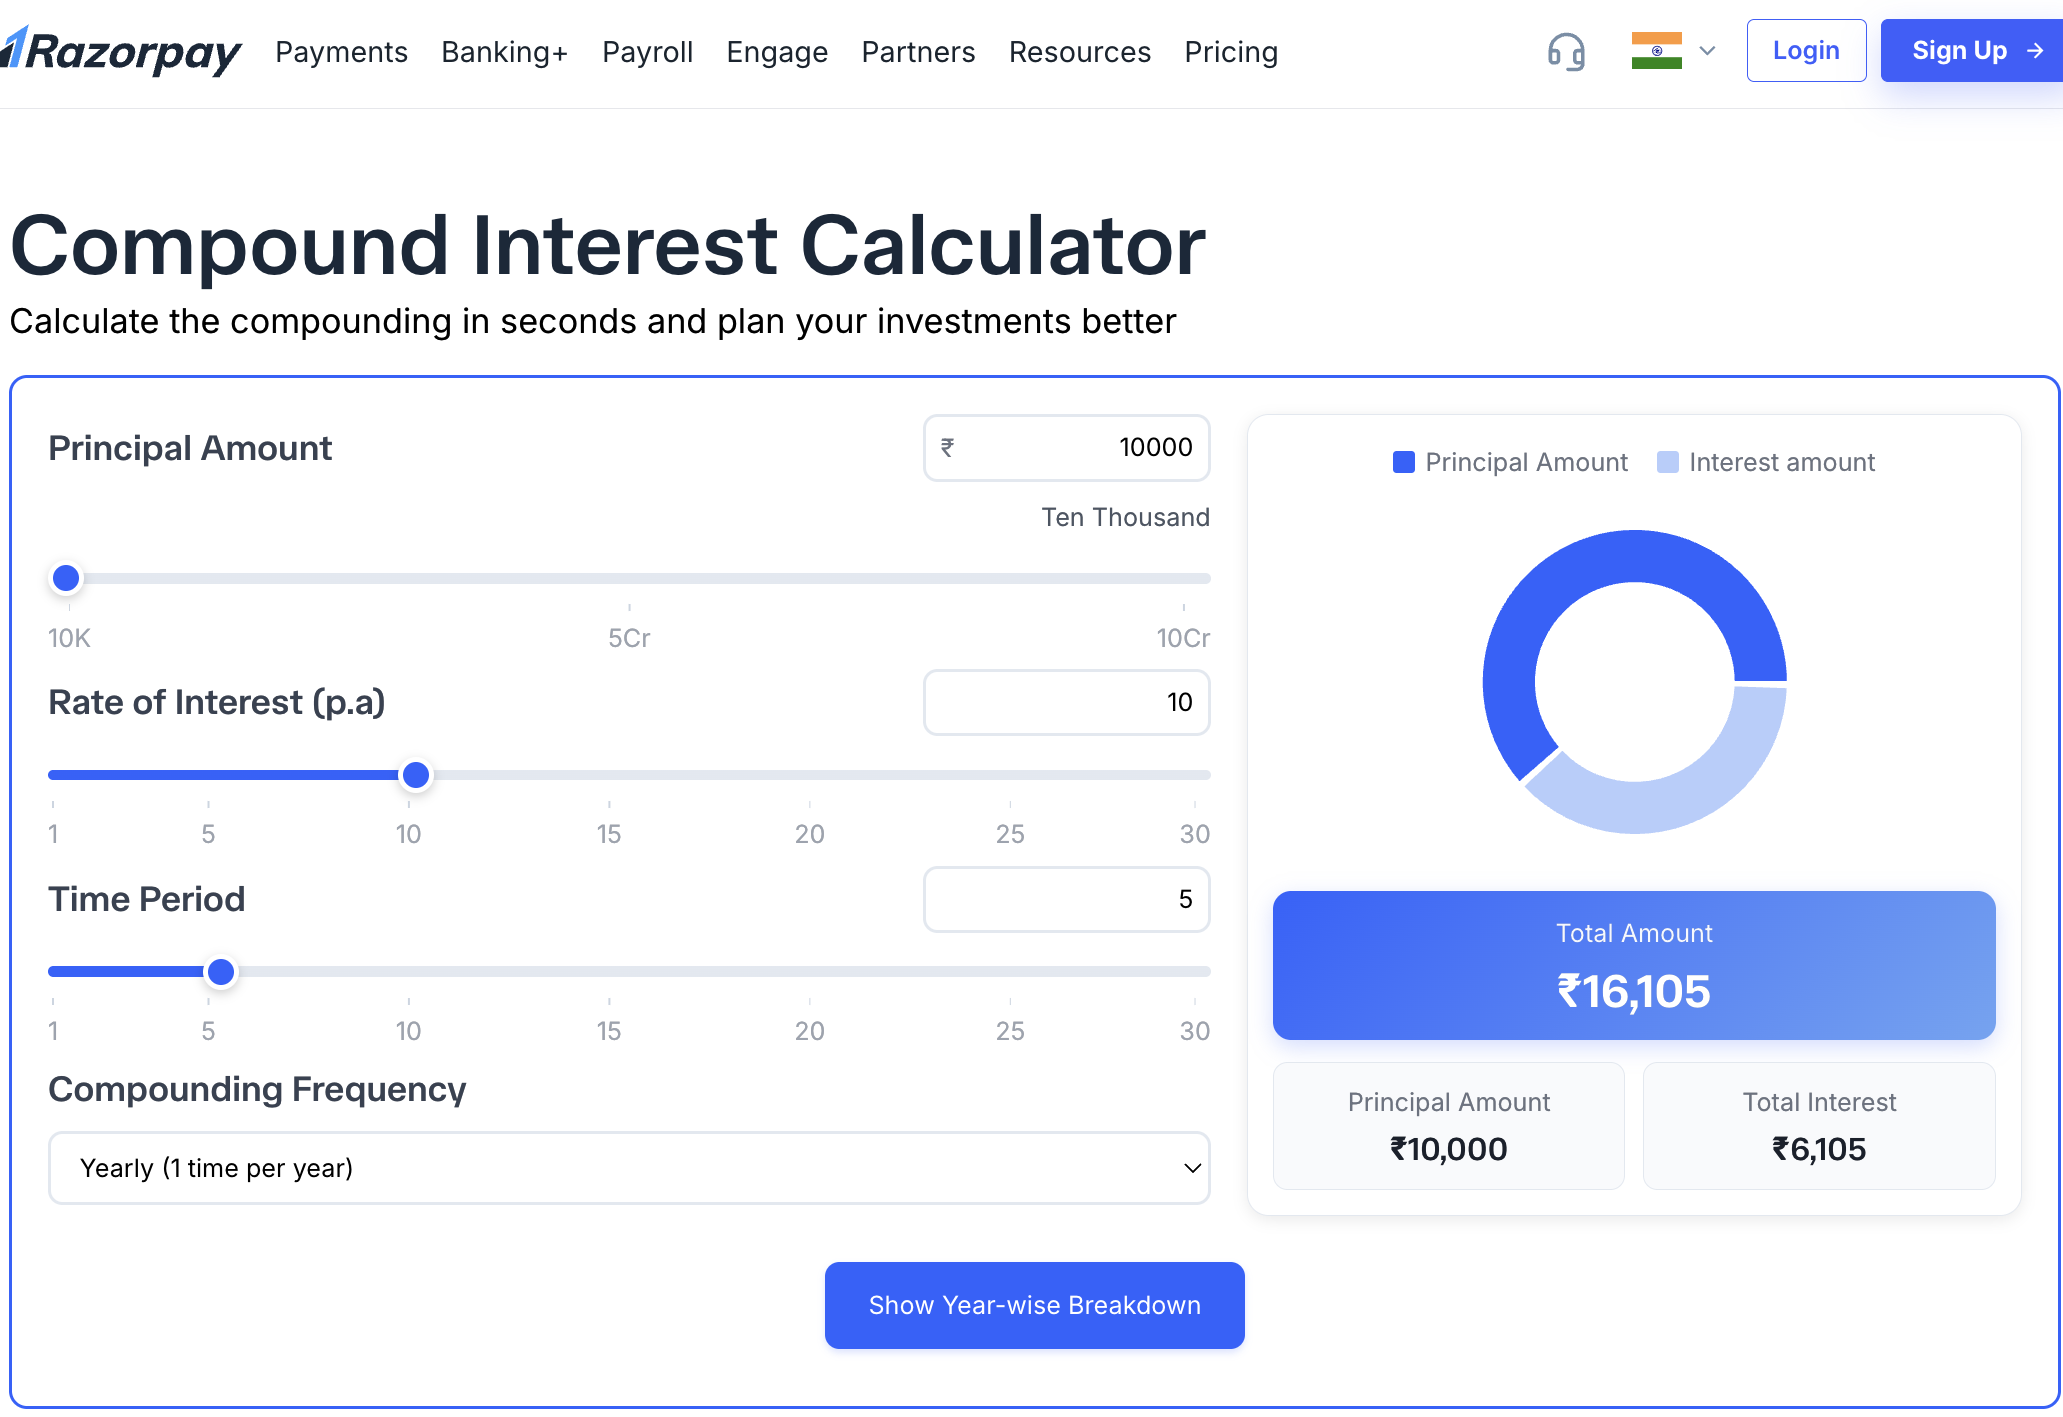The height and width of the screenshot is (1417, 2063).
Task: Click the Principal Amount legend square
Action: tap(1404, 462)
